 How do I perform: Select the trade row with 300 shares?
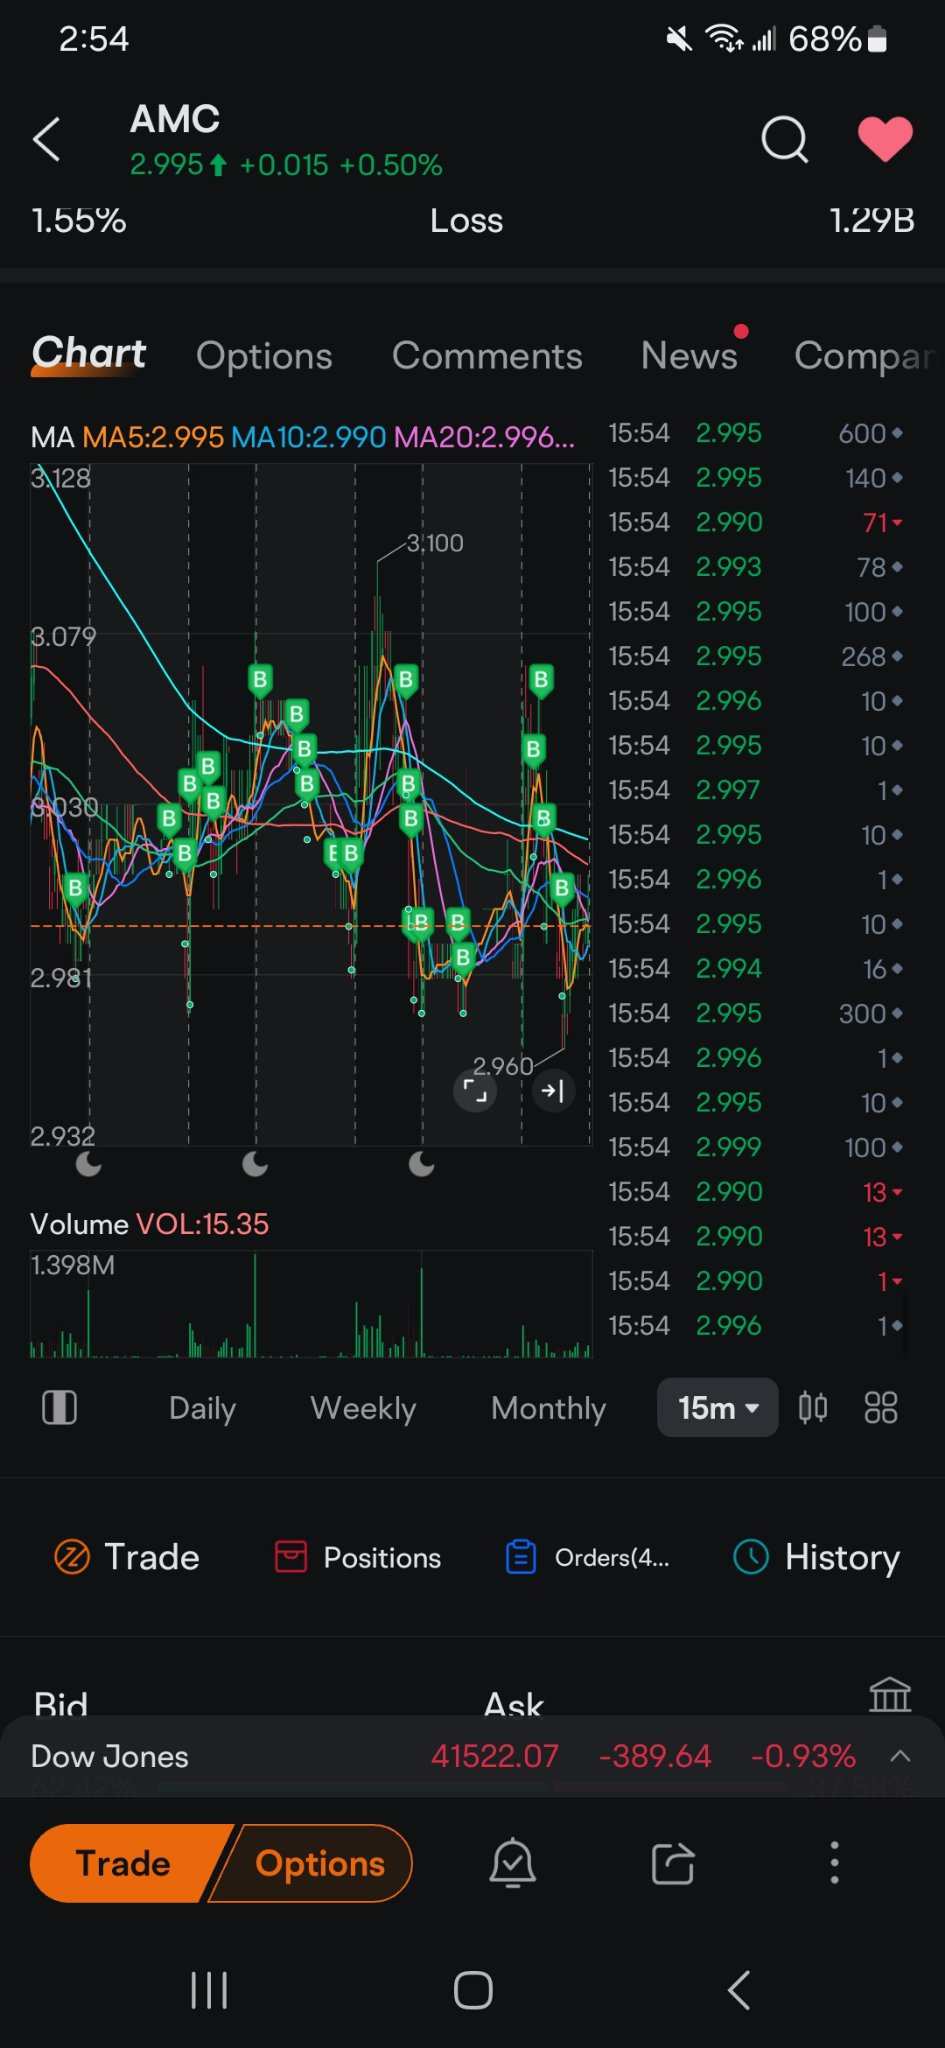pyautogui.click(x=756, y=1013)
